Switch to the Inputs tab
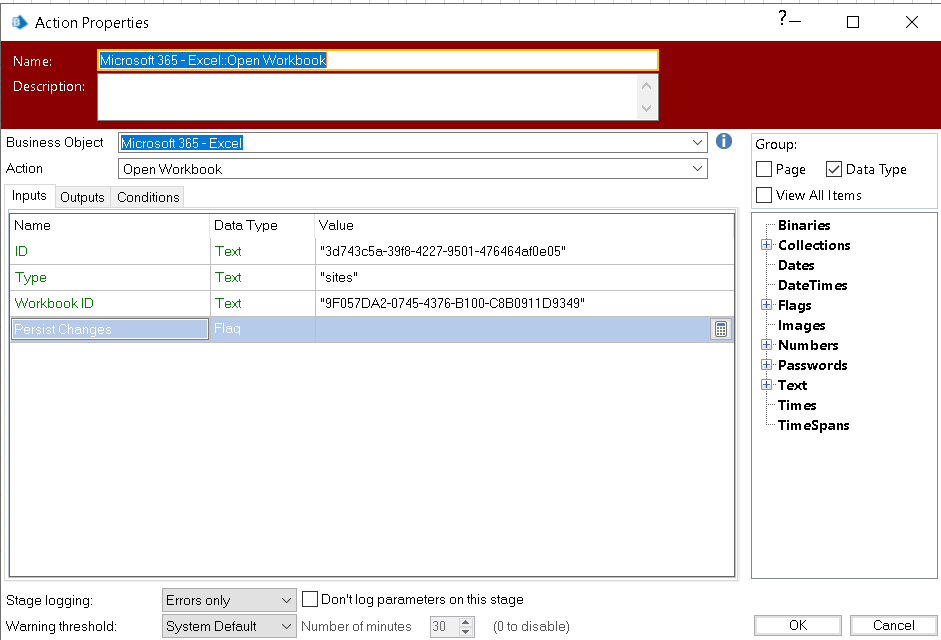The width and height of the screenshot is (941, 640). point(29,196)
